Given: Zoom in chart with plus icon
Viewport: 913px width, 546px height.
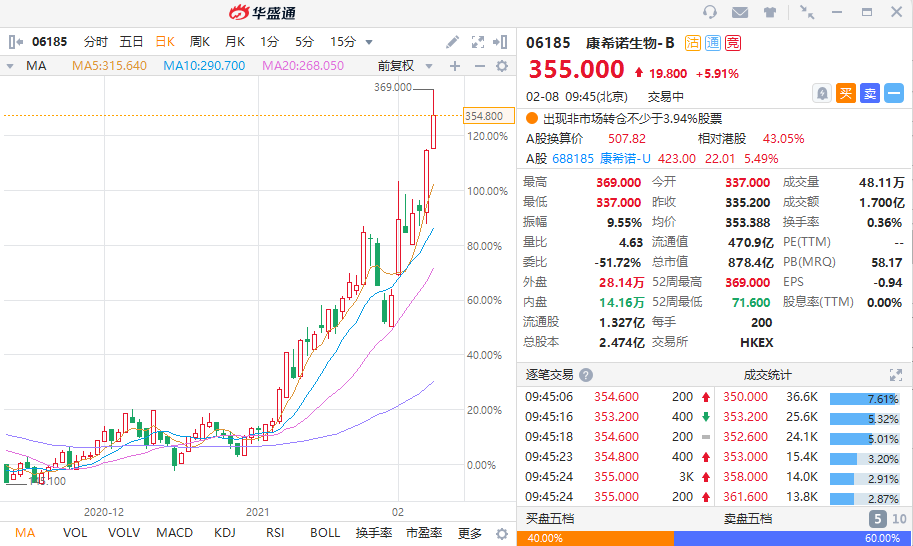Looking at the screenshot, I should click(455, 66).
